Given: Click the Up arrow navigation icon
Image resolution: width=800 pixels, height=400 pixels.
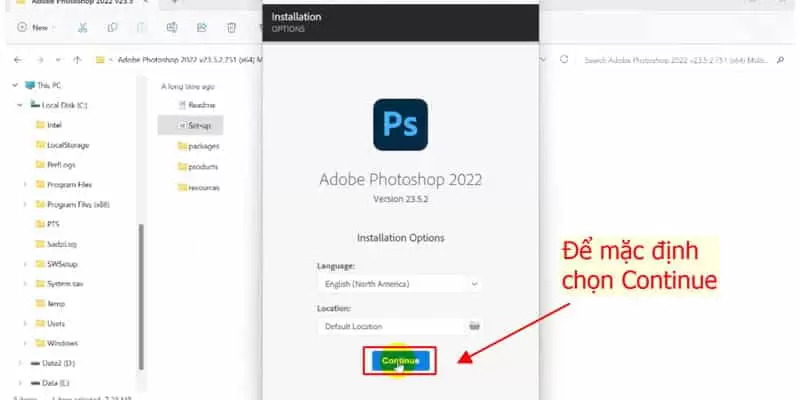Looking at the screenshot, I should coord(77,60).
